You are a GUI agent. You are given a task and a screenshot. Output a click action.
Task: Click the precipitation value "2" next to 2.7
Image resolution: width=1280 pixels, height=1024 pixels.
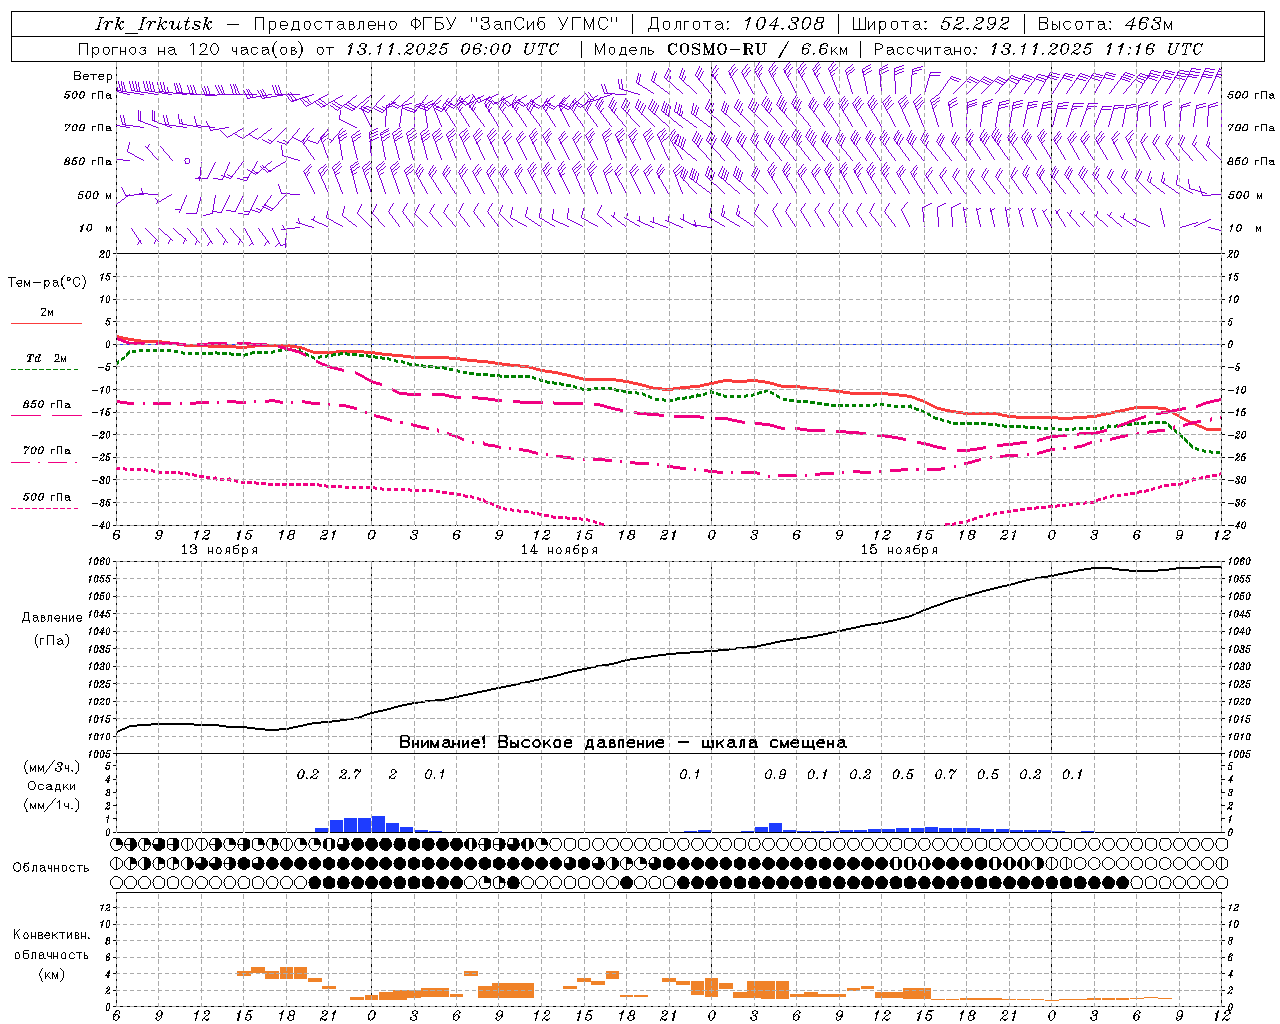pos(393,774)
